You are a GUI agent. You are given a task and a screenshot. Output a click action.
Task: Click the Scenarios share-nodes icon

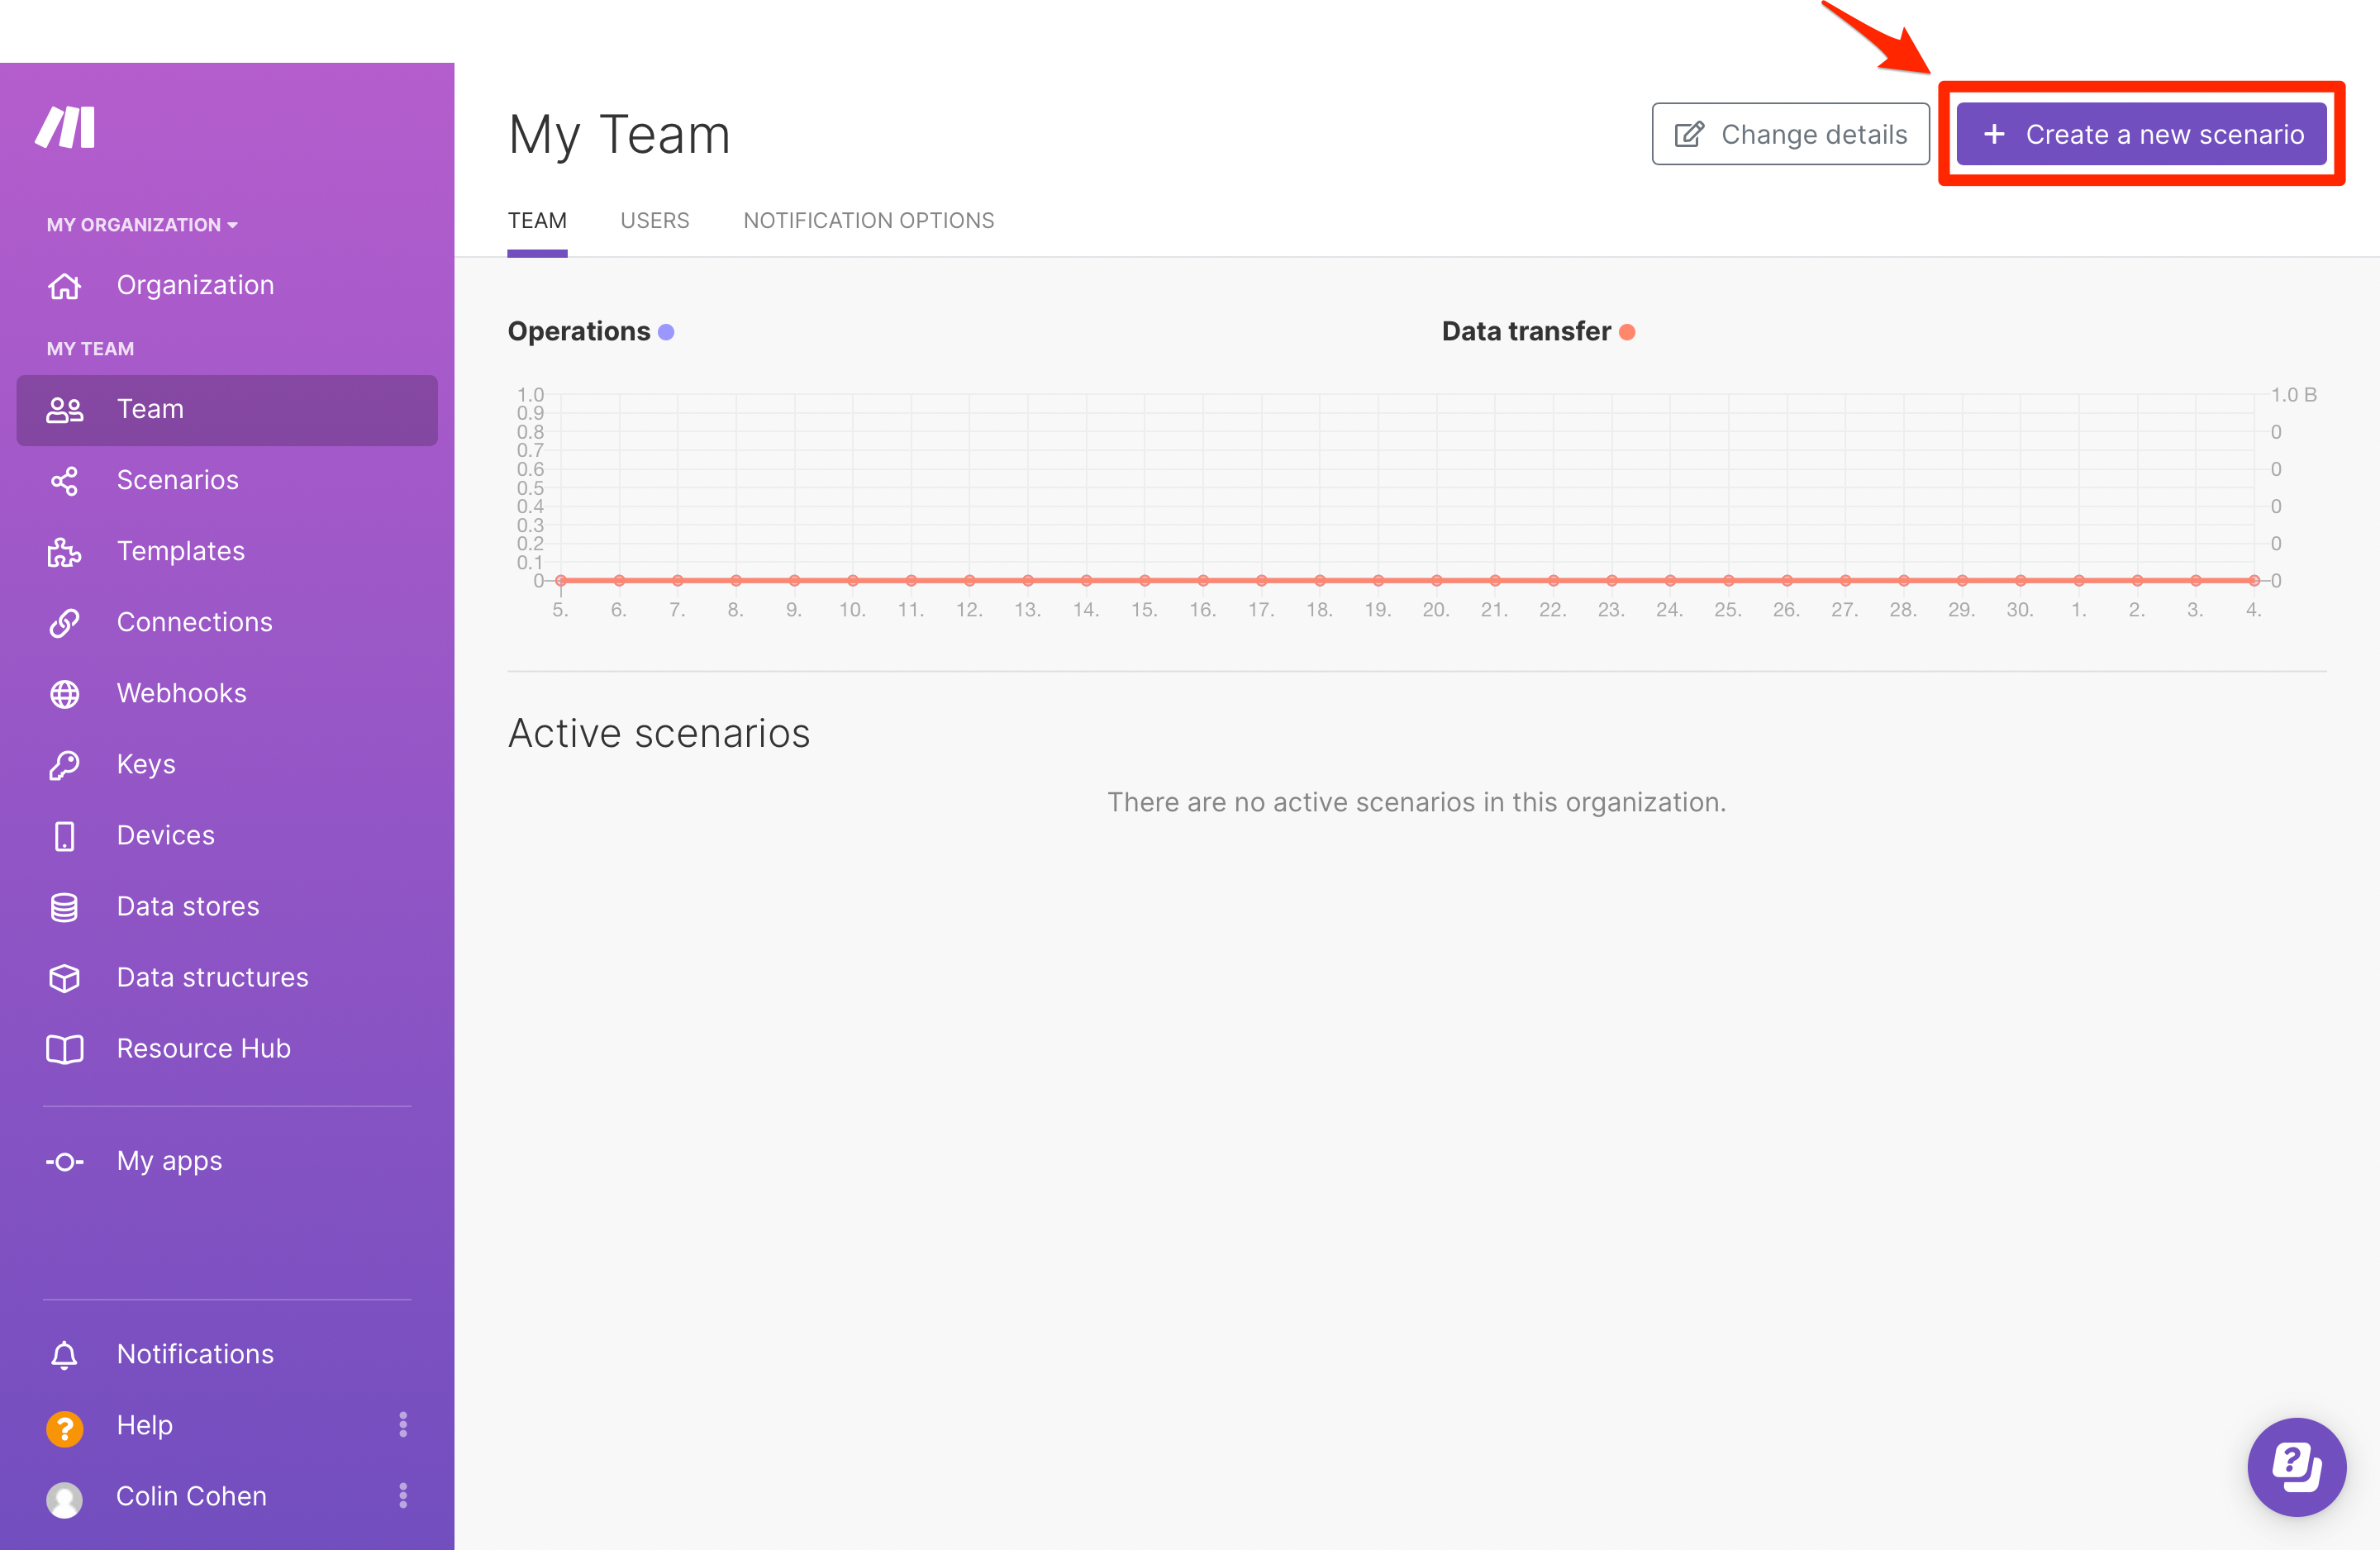point(65,481)
